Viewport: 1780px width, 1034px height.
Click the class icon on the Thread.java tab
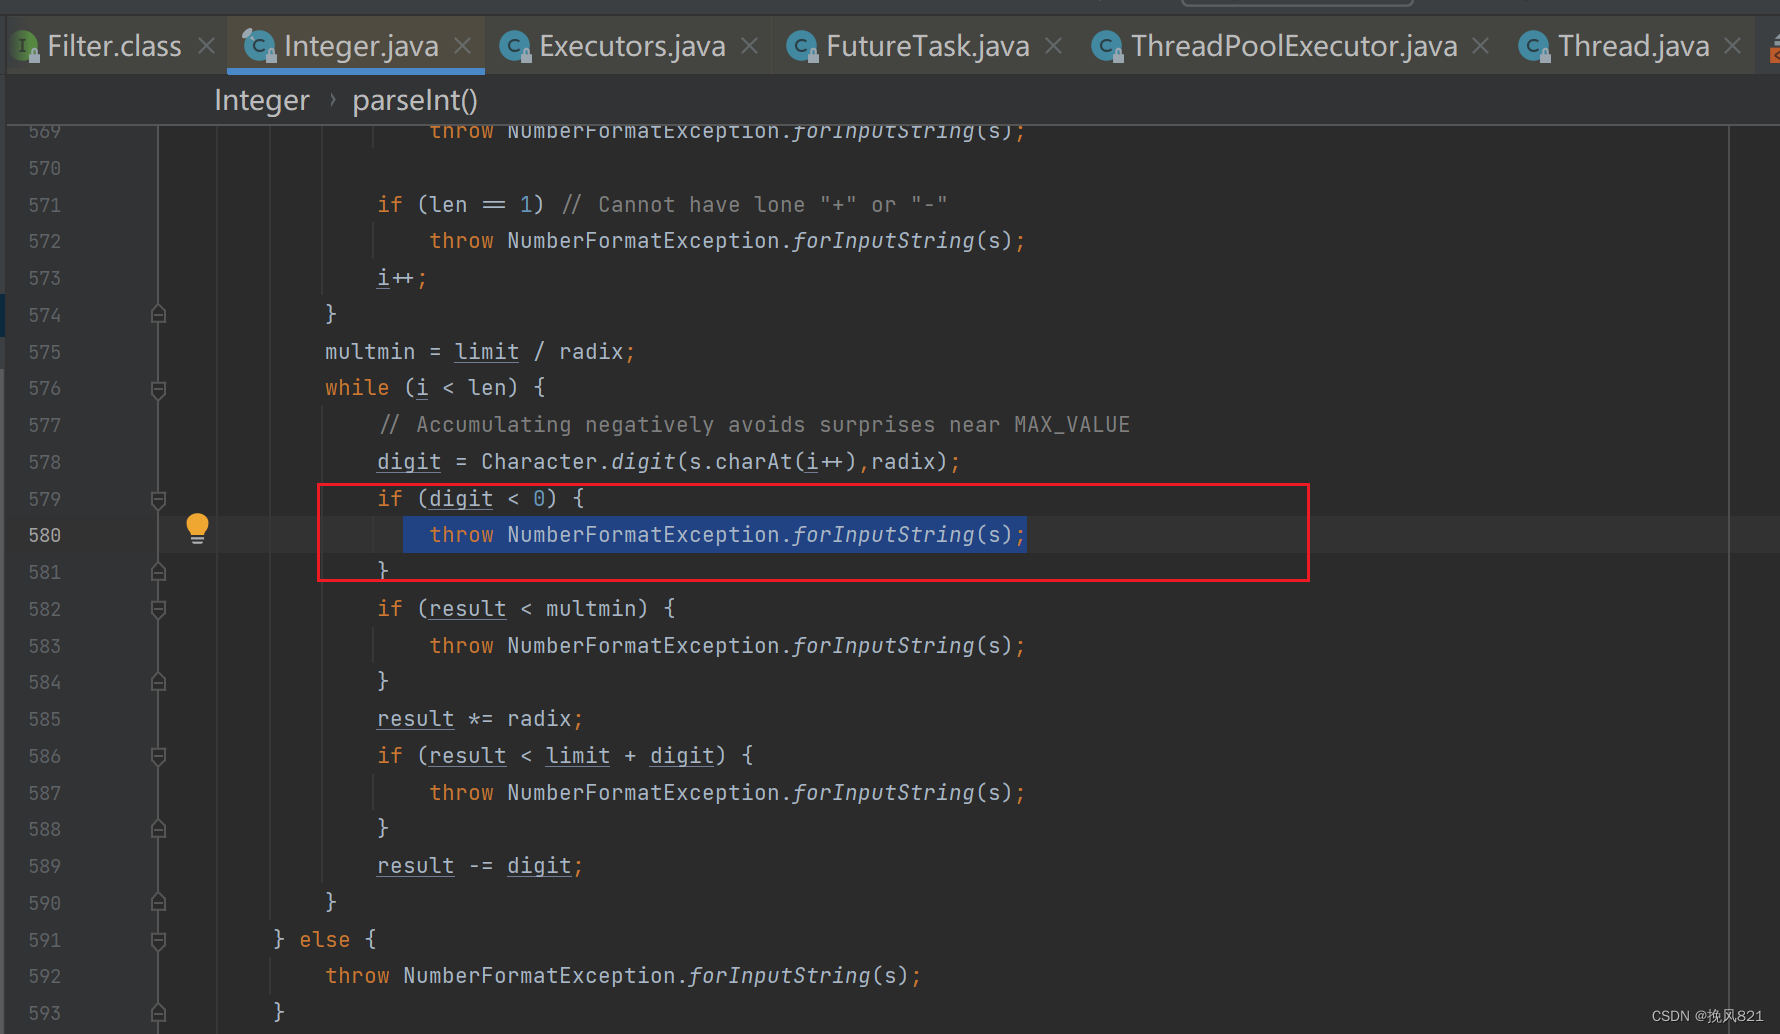point(1534,45)
